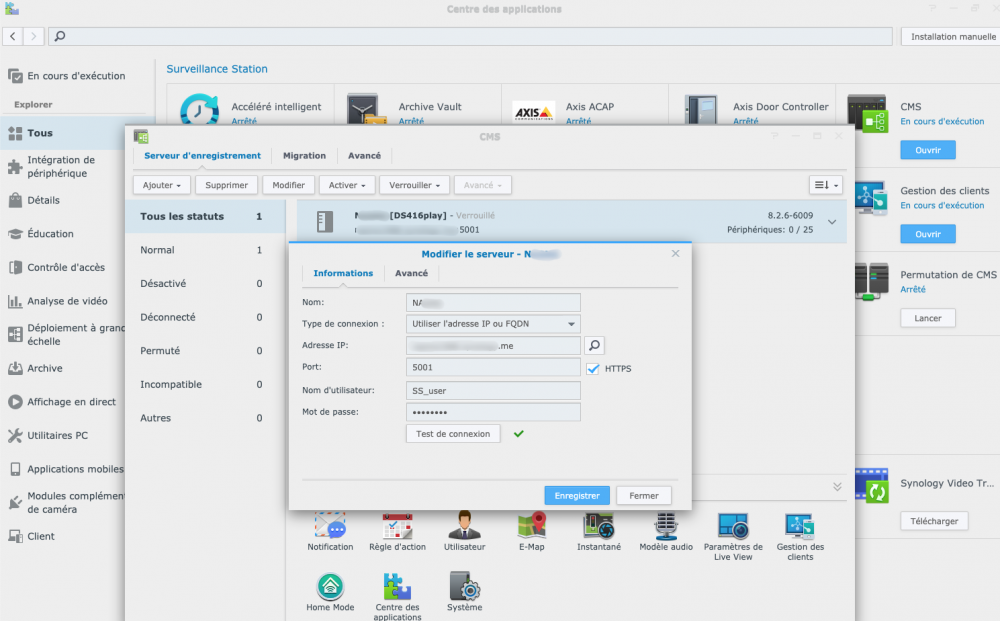Open the Modèle audio icon
The height and width of the screenshot is (621, 1000).
coord(666,526)
